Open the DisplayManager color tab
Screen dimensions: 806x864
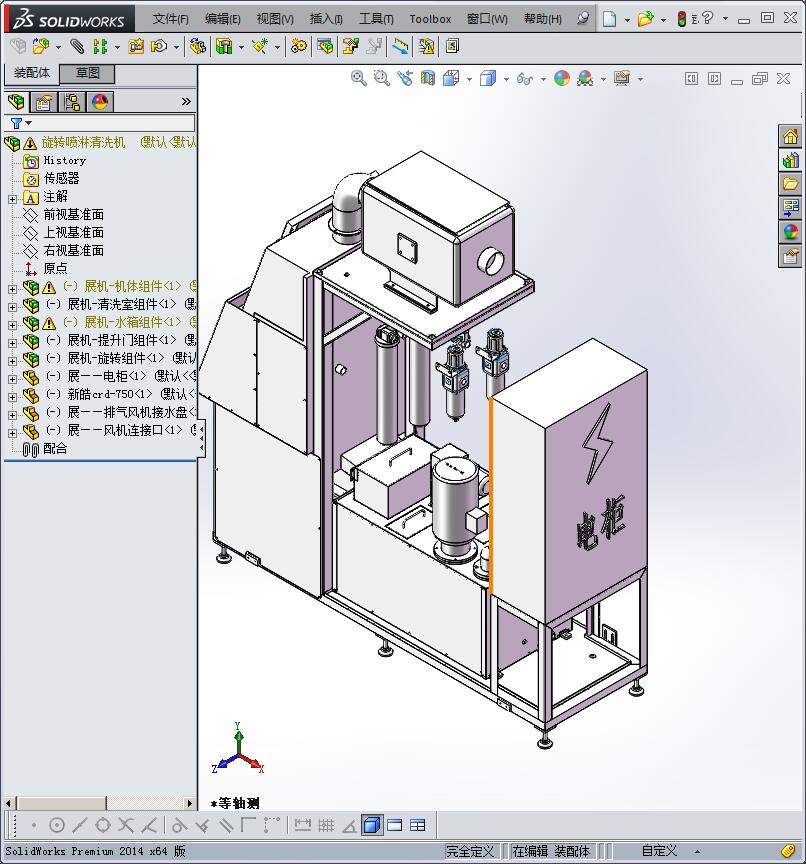[100, 102]
